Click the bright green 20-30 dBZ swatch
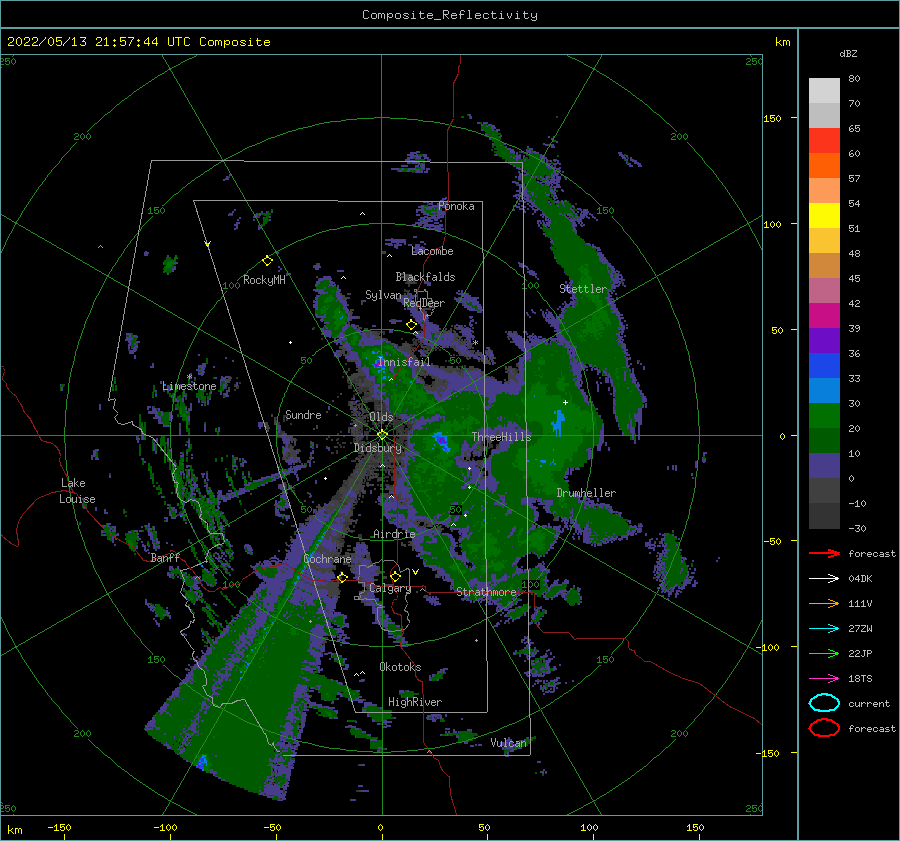900x841 pixels. (824, 416)
